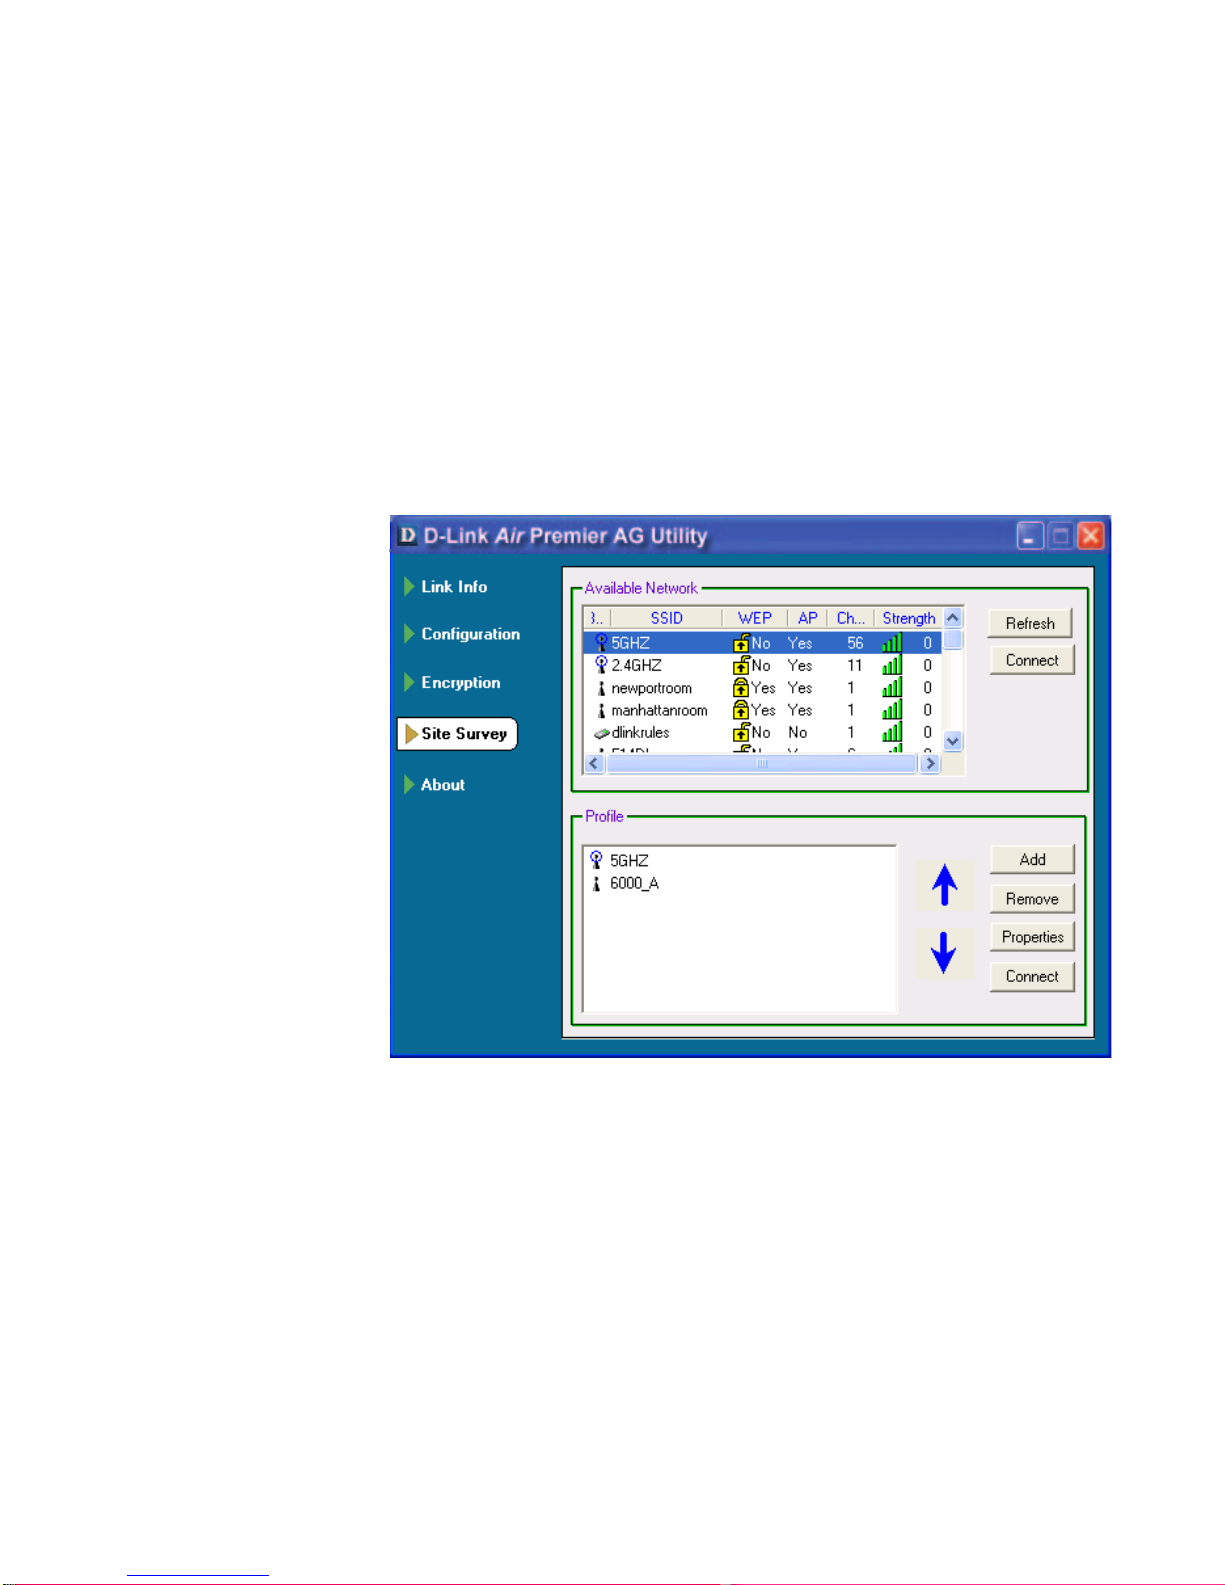Click the newportroom network type icon

pyautogui.click(x=601, y=688)
